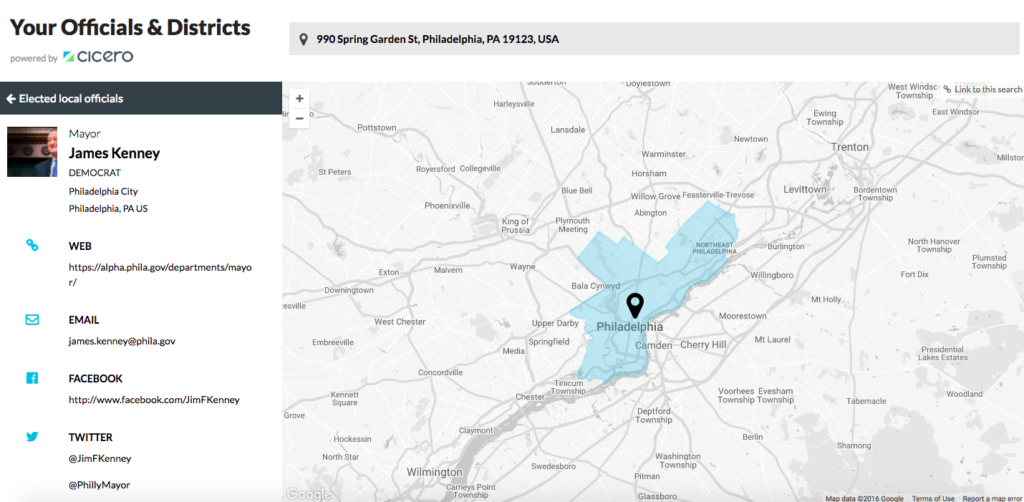Viewport: 1024px width, 502px height.
Task: Click the James Kenney name heading
Action: 114,153
